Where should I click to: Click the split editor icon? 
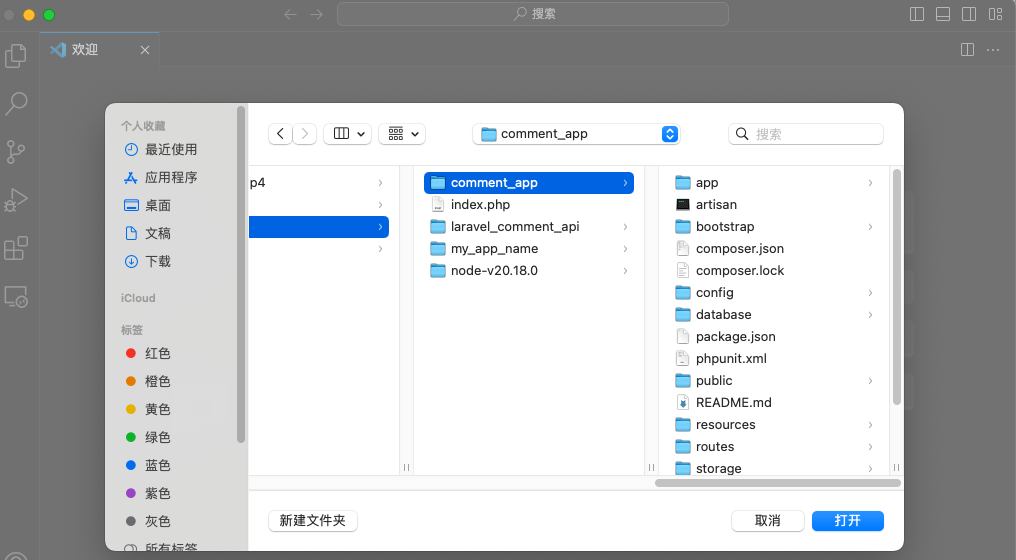[967, 49]
